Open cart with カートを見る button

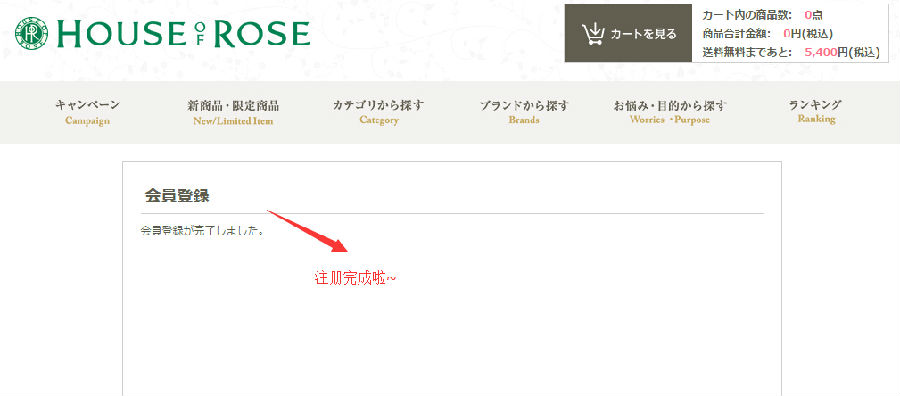(x=629, y=33)
